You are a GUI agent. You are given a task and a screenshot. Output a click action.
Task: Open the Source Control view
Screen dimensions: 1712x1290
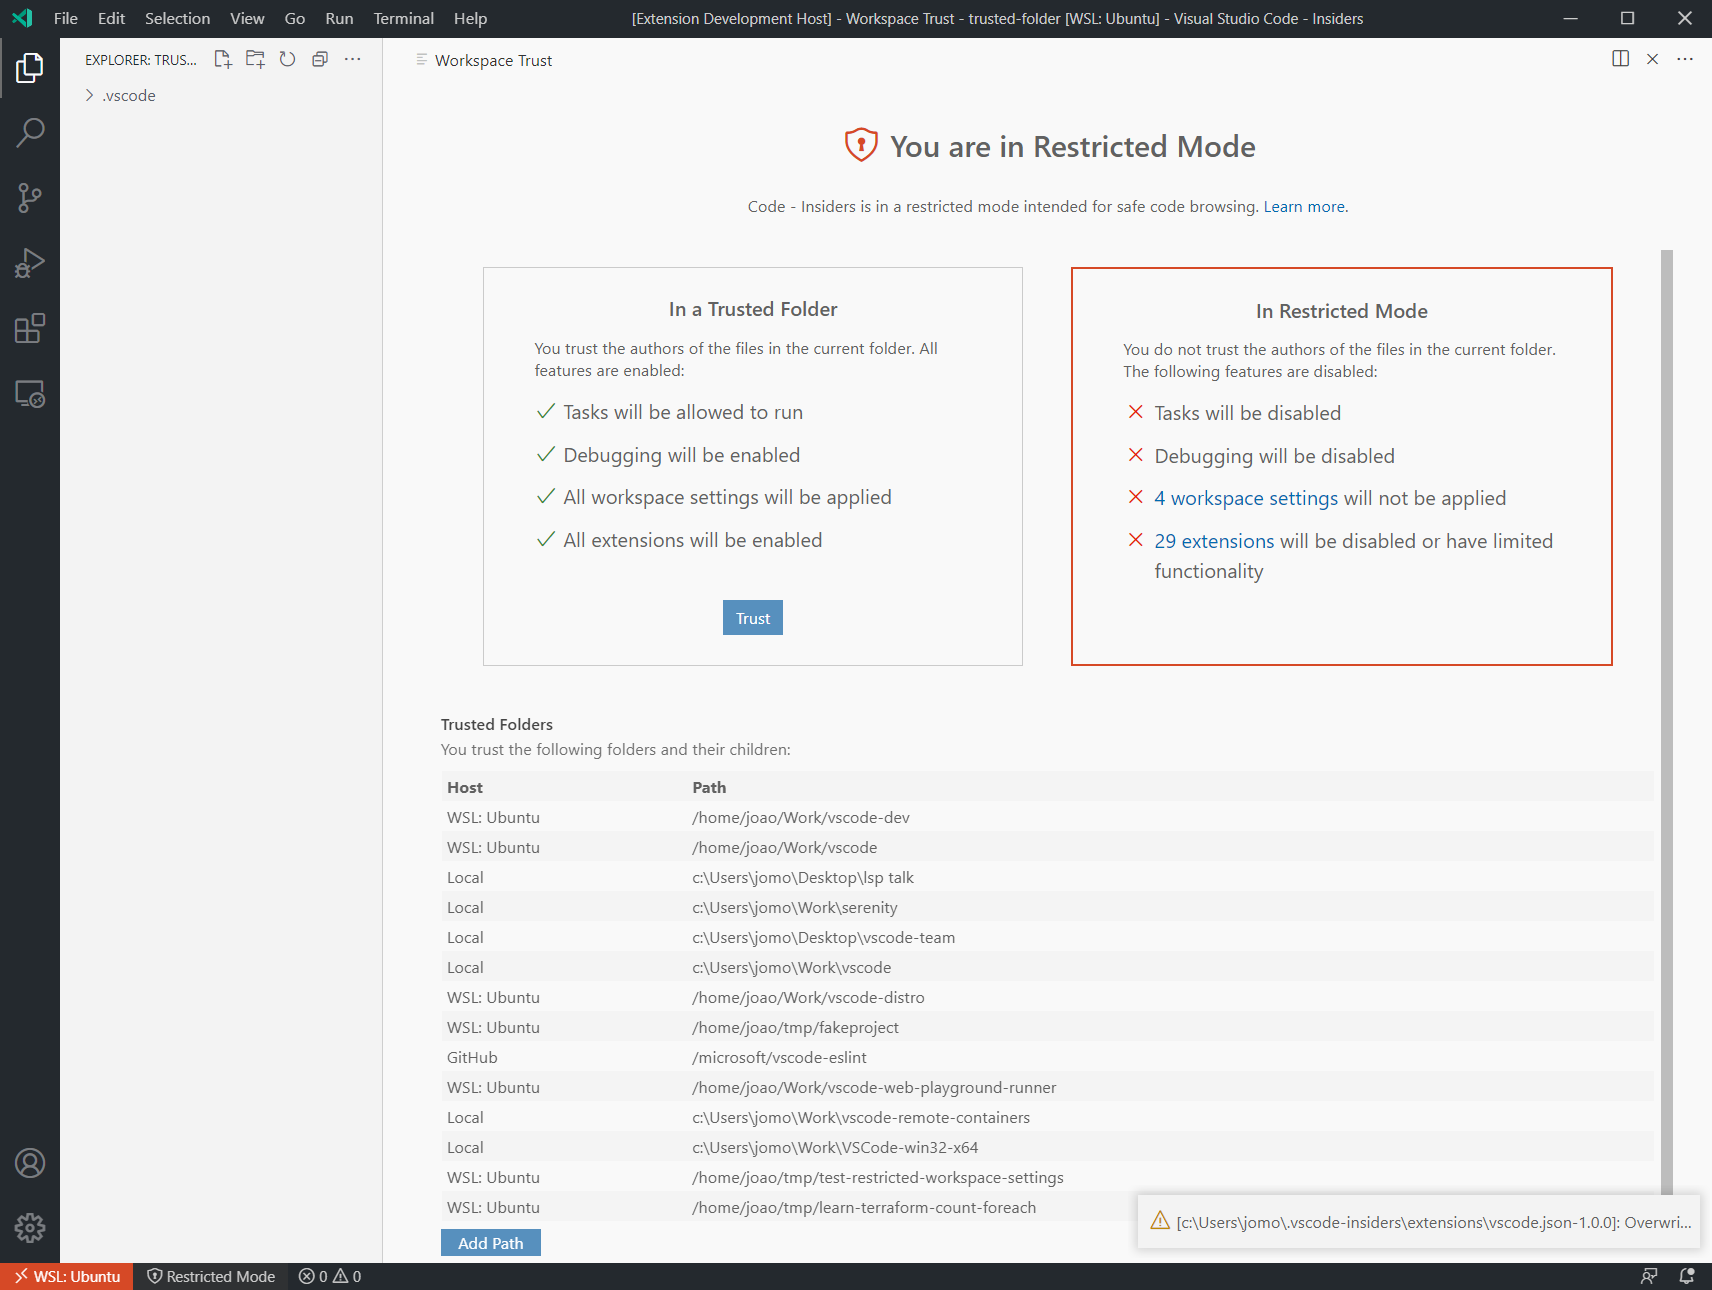pos(30,197)
